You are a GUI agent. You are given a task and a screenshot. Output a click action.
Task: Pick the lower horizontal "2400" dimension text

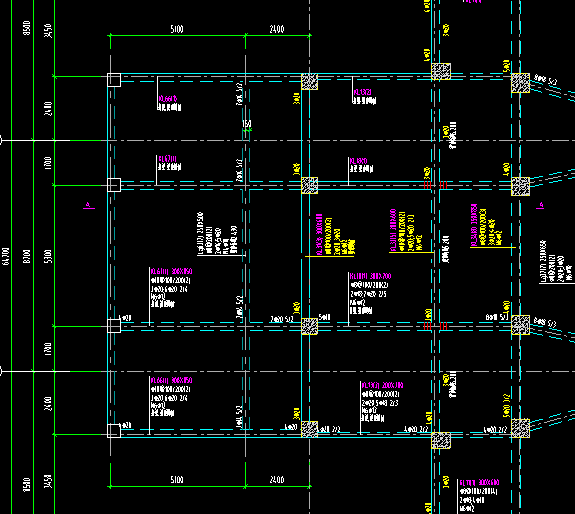tap(277, 480)
